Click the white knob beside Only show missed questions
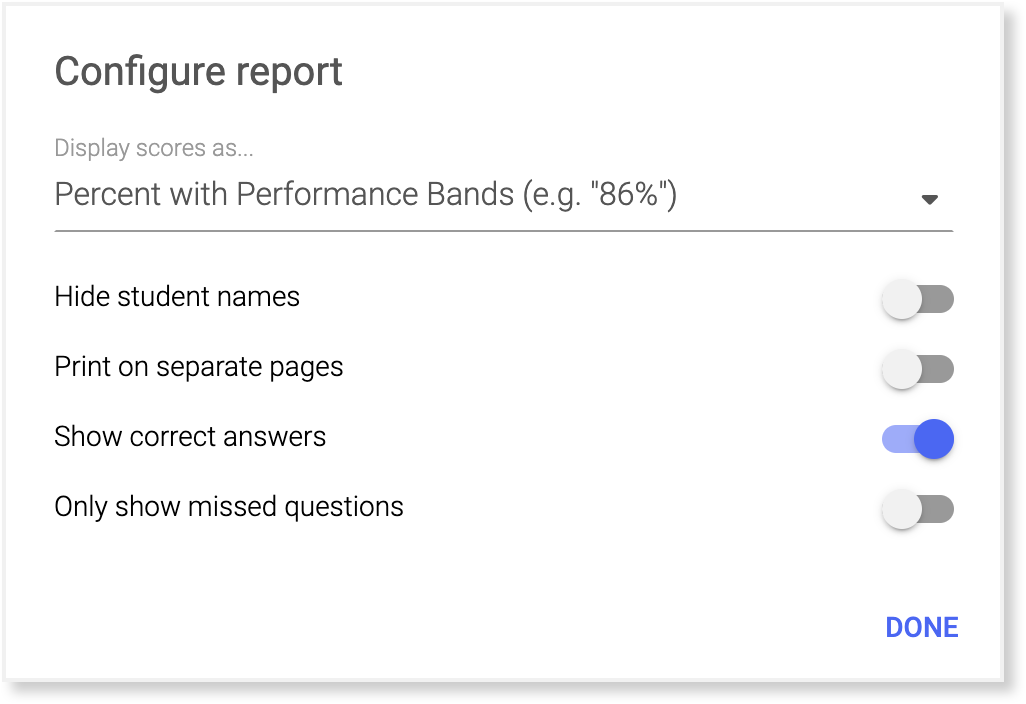Image resolution: width=1026 pixels, height=704 pixels. click(x=901, y=509)
